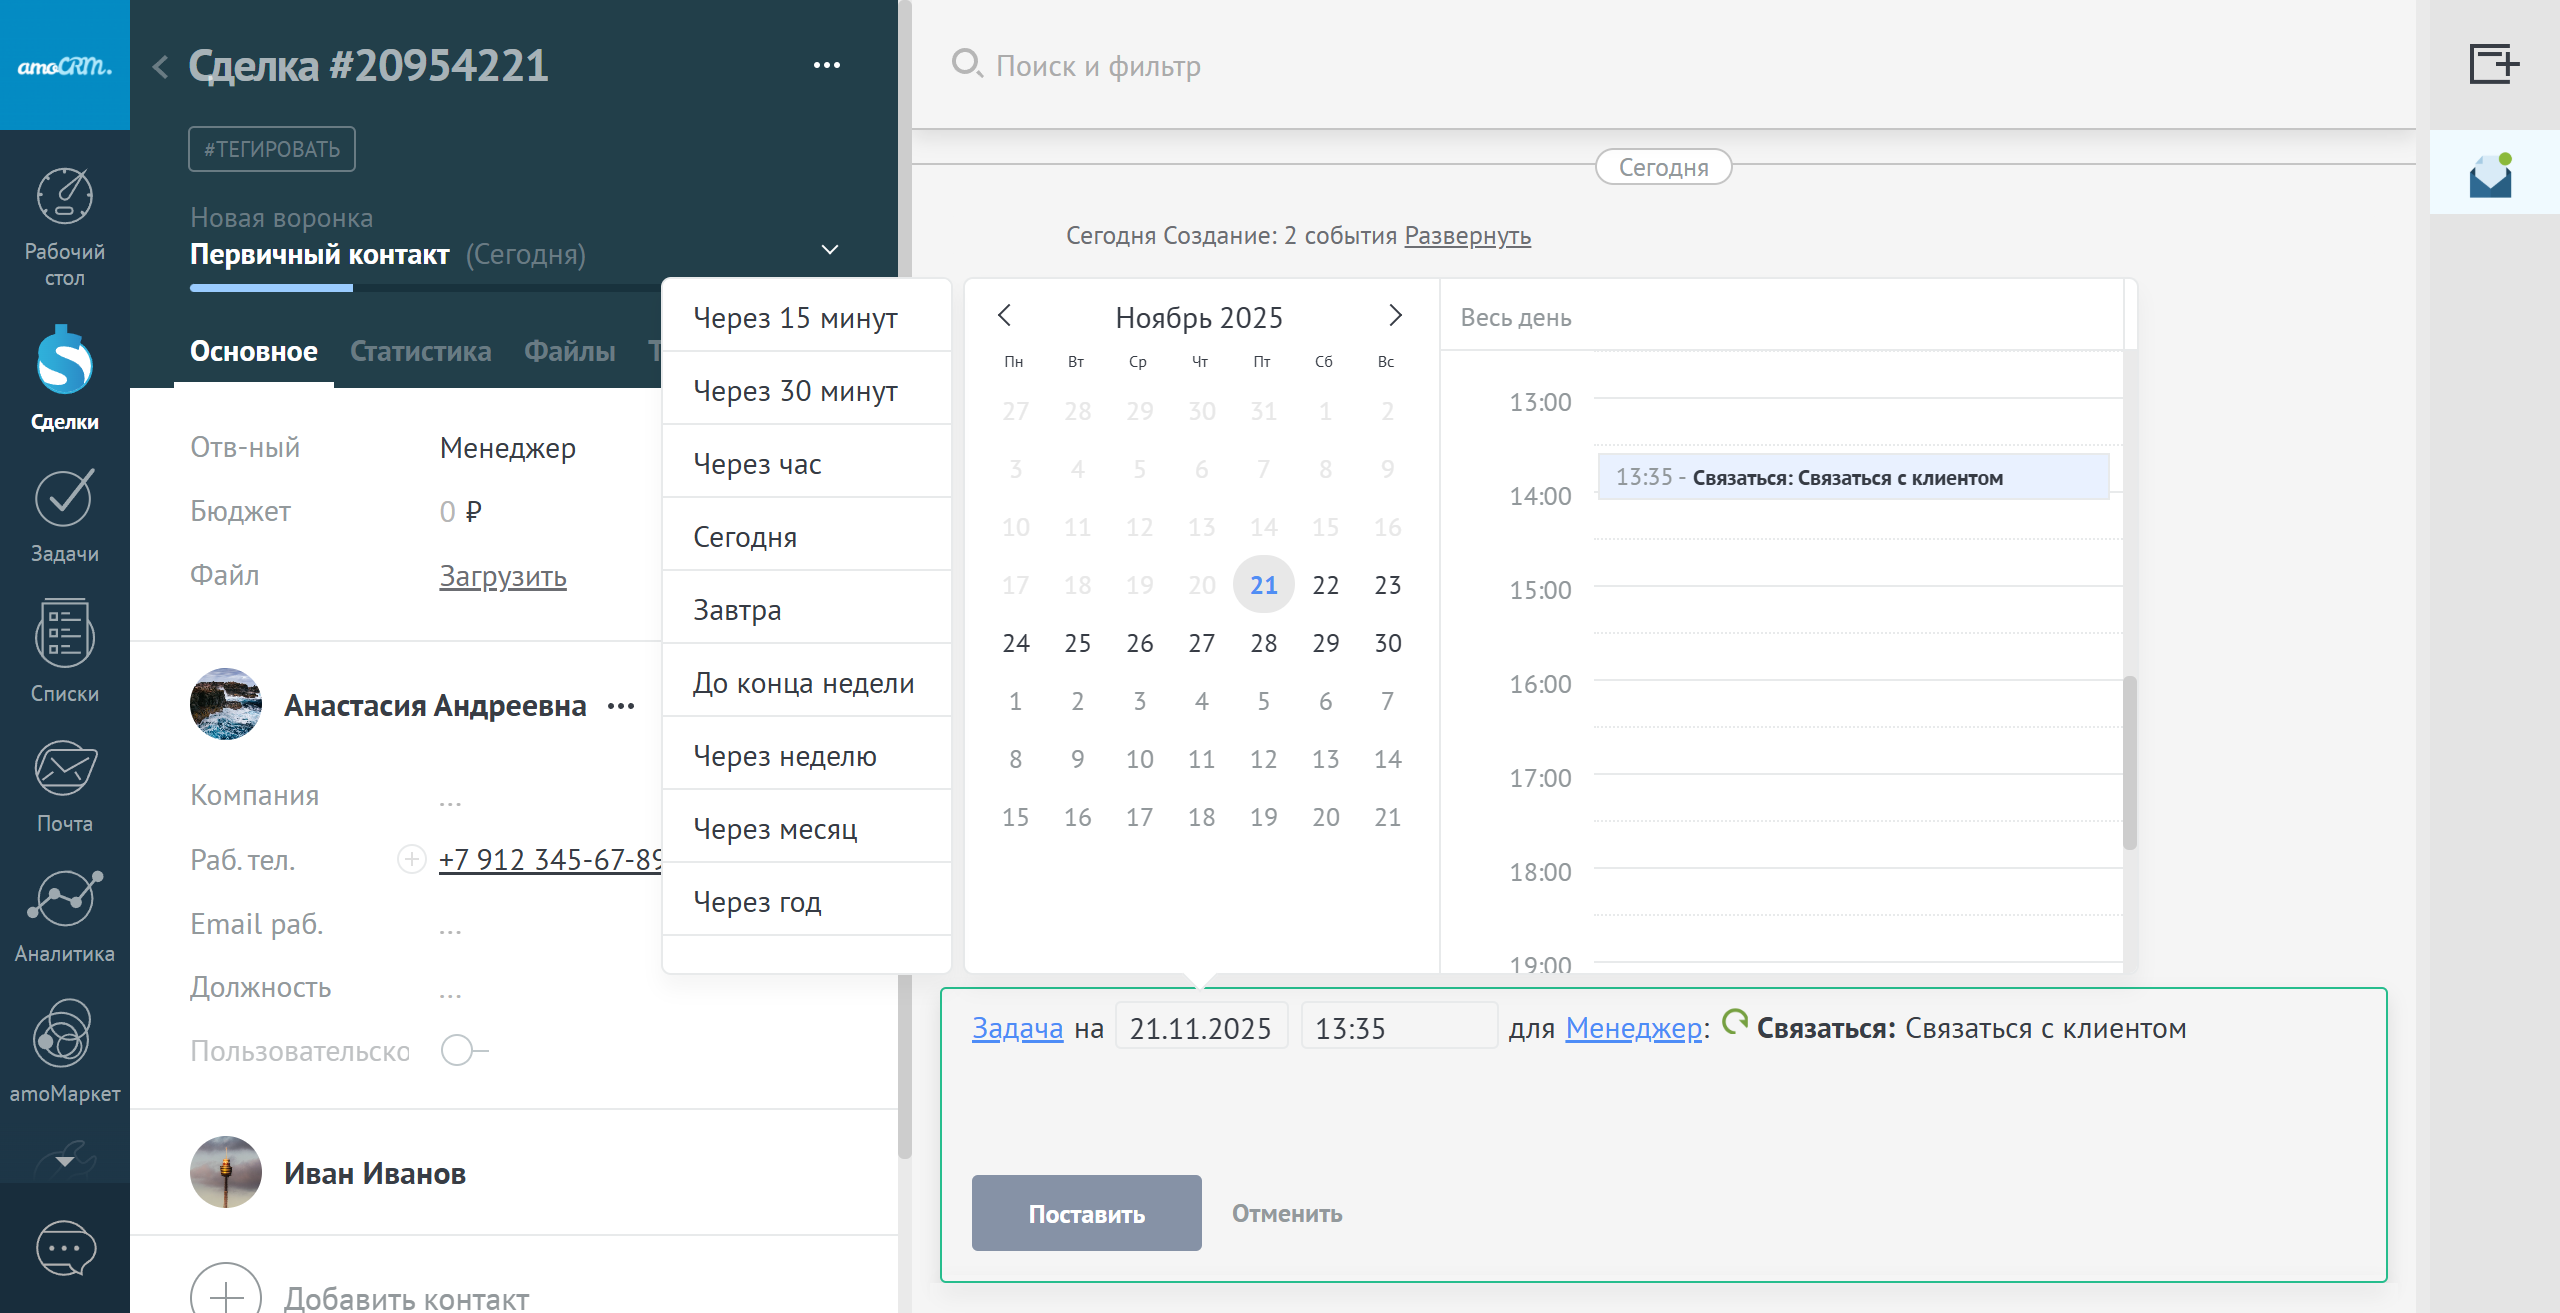
Task: Open the Списки lists section
Action: [x=65, y=651]
